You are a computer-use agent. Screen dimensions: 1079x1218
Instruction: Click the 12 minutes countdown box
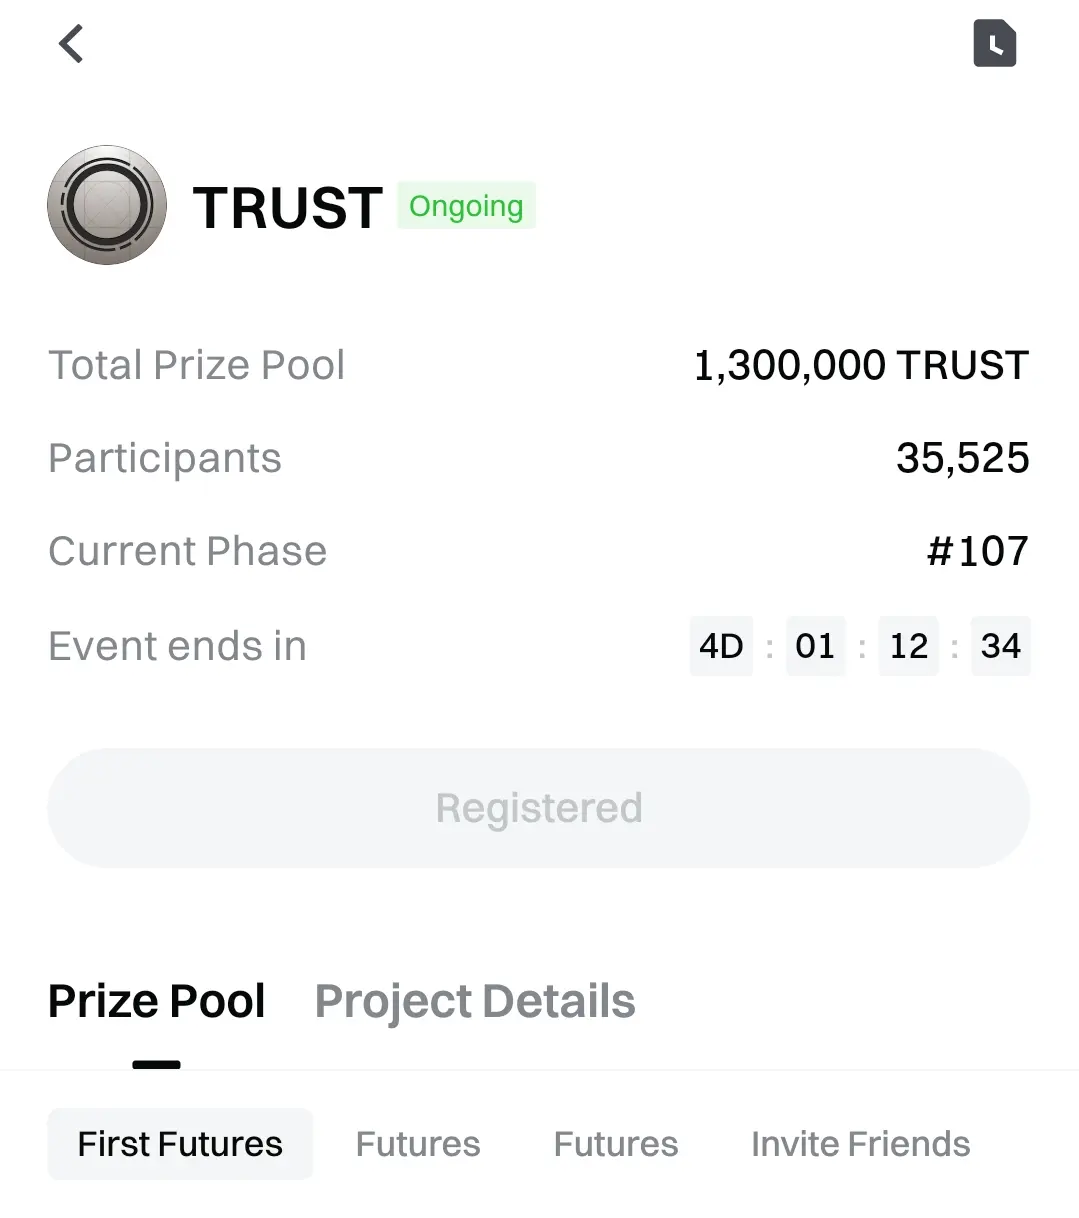908,646
